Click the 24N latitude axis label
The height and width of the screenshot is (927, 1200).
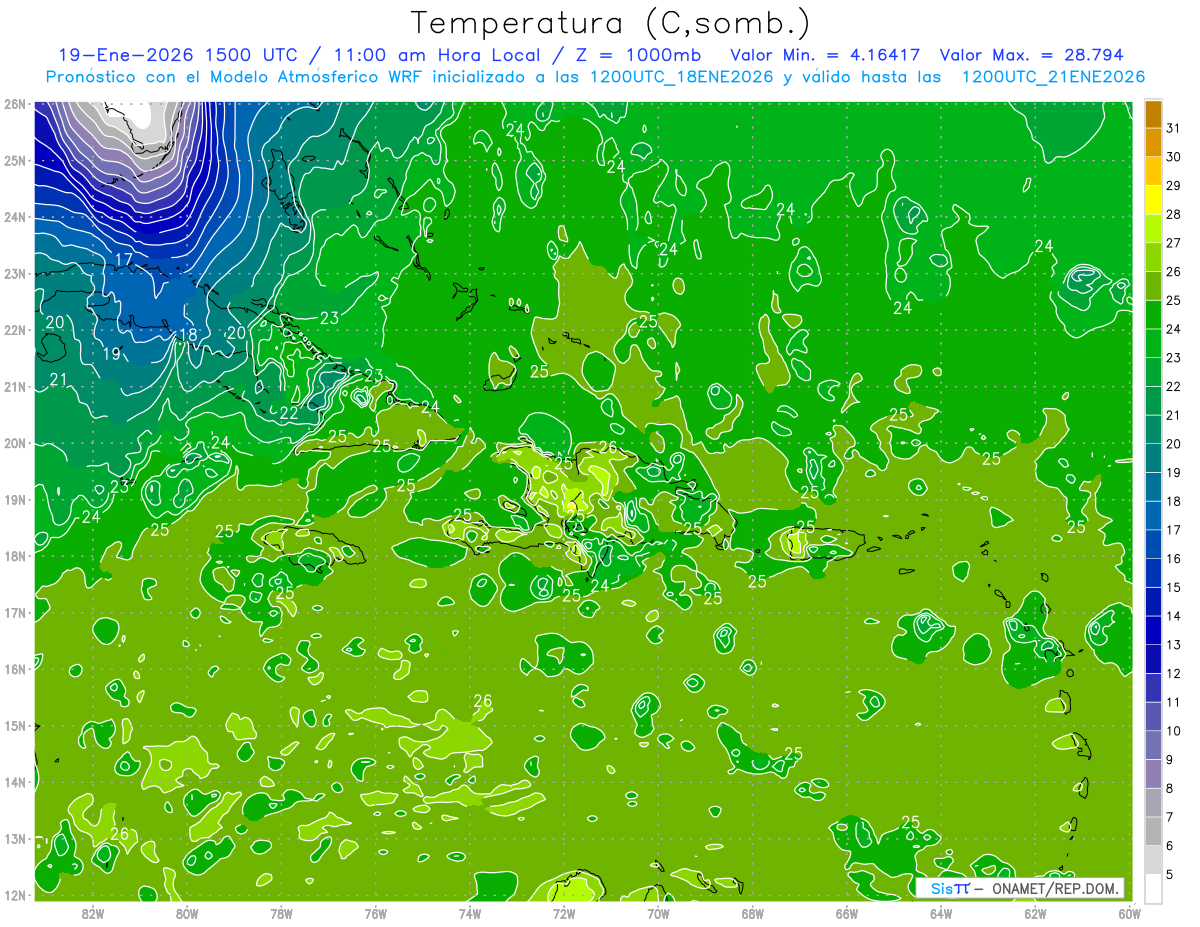[x=14, y=217]
